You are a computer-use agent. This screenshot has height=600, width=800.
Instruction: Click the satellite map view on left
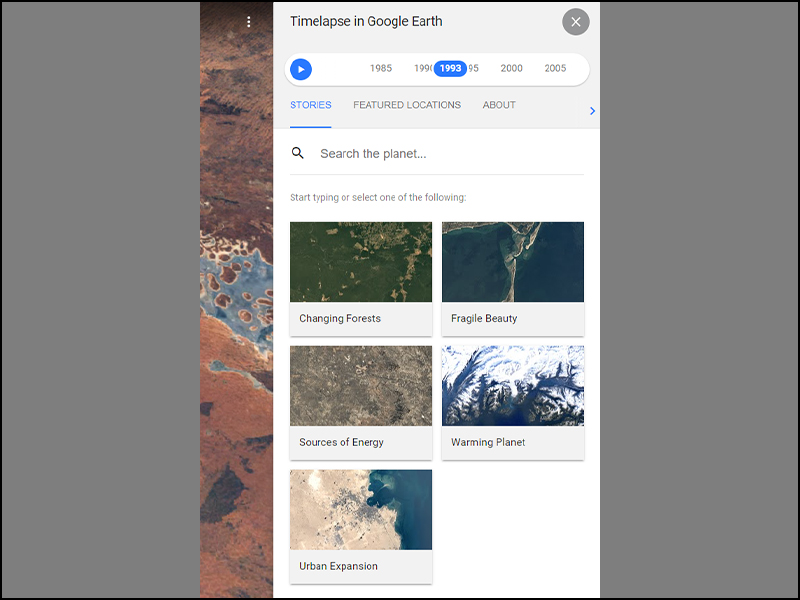236,300
